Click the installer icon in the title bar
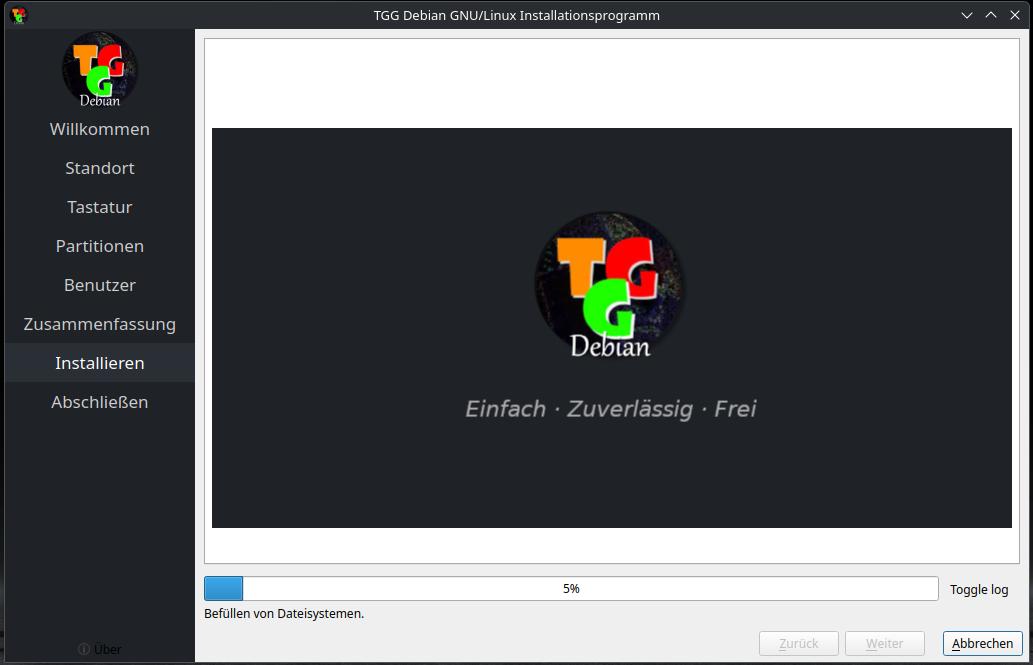The height and width of the screenshot is (665, 1033). click(x=18, y=15)
